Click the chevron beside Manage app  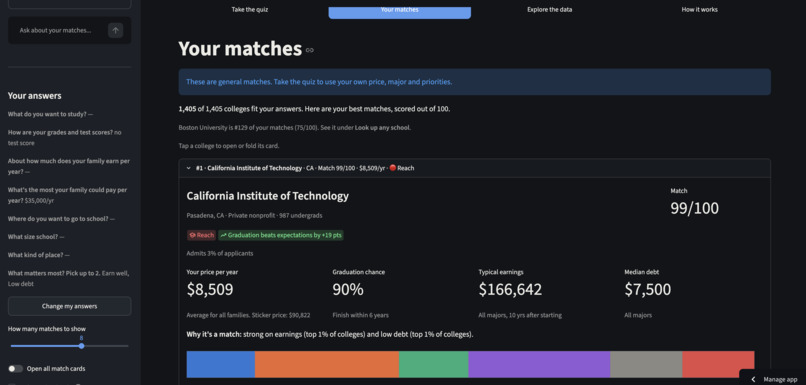coord(753,379)
